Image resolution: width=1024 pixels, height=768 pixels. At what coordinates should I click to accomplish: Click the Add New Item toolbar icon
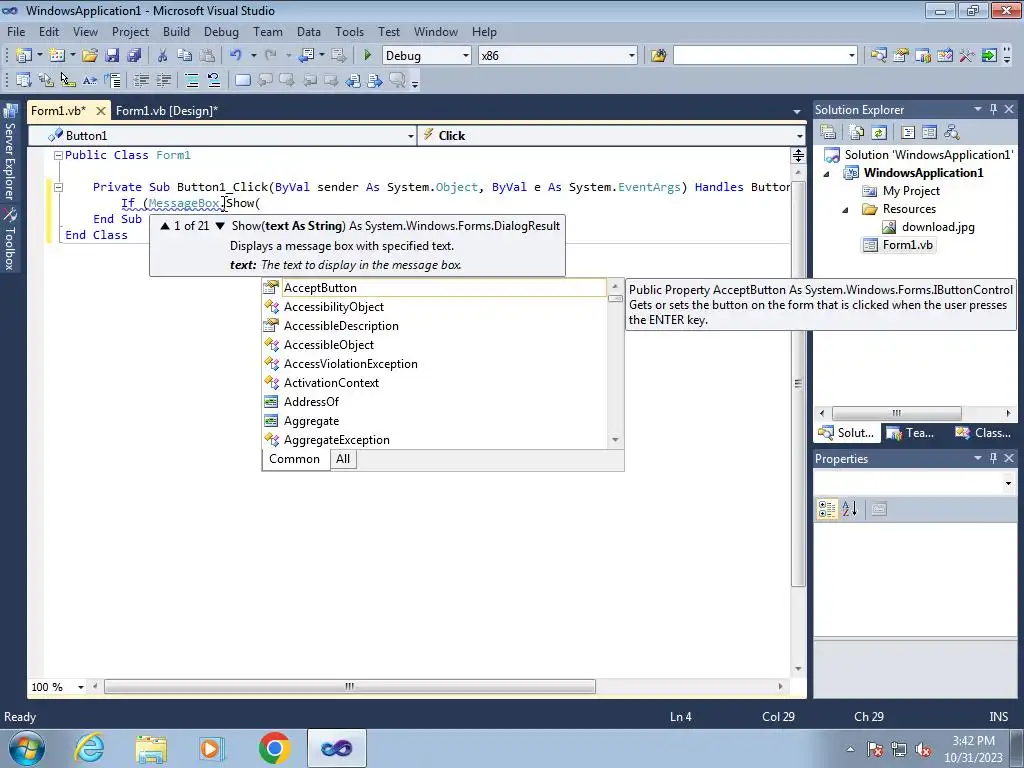coord(57,56)
